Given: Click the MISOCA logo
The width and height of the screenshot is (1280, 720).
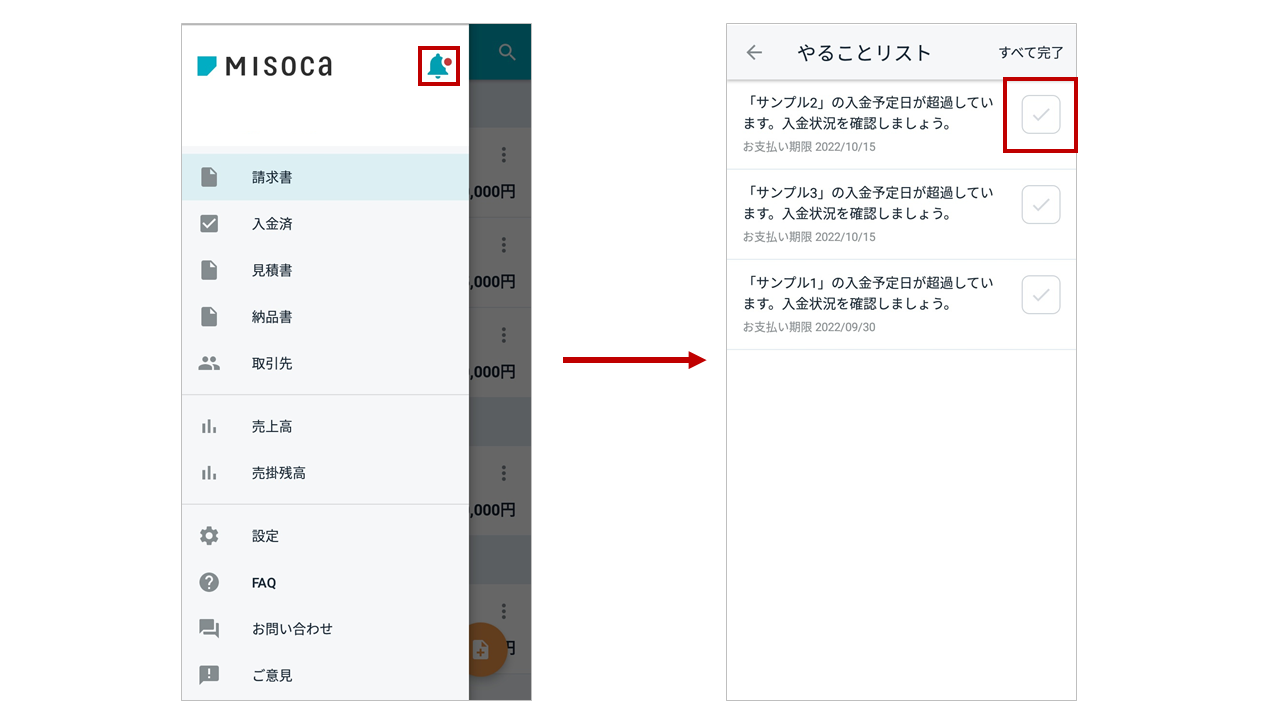Looking at the screenshot, I should click(265, 66).
